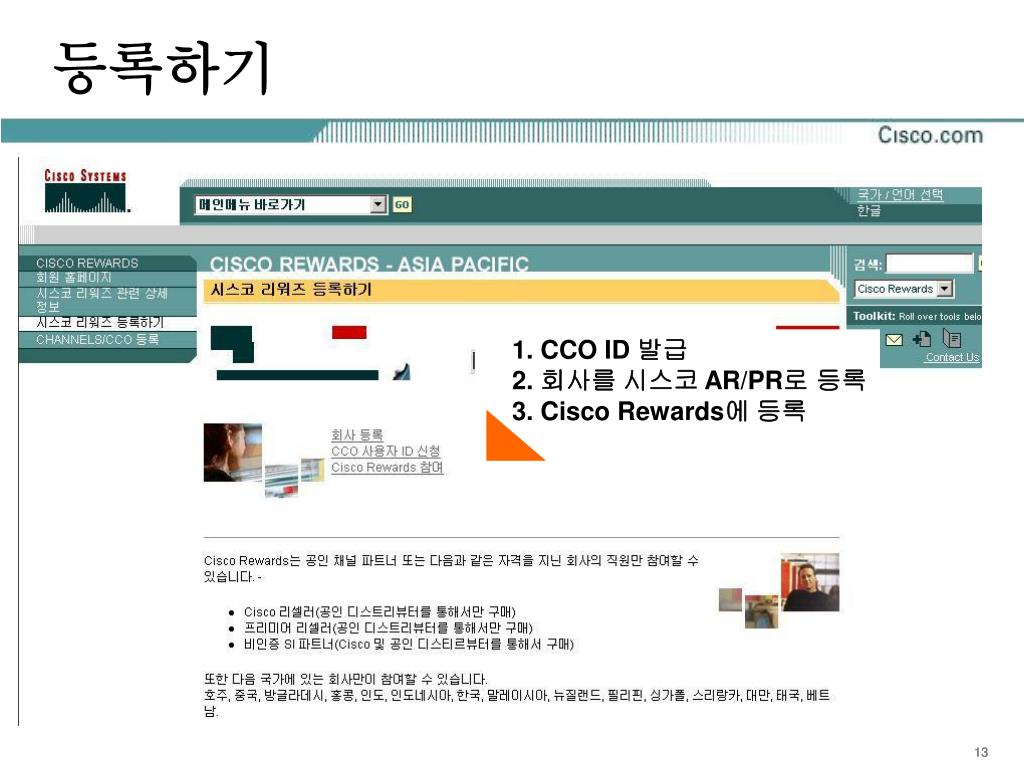Click the 비인증 SI 파트너 bullet text

408,645
